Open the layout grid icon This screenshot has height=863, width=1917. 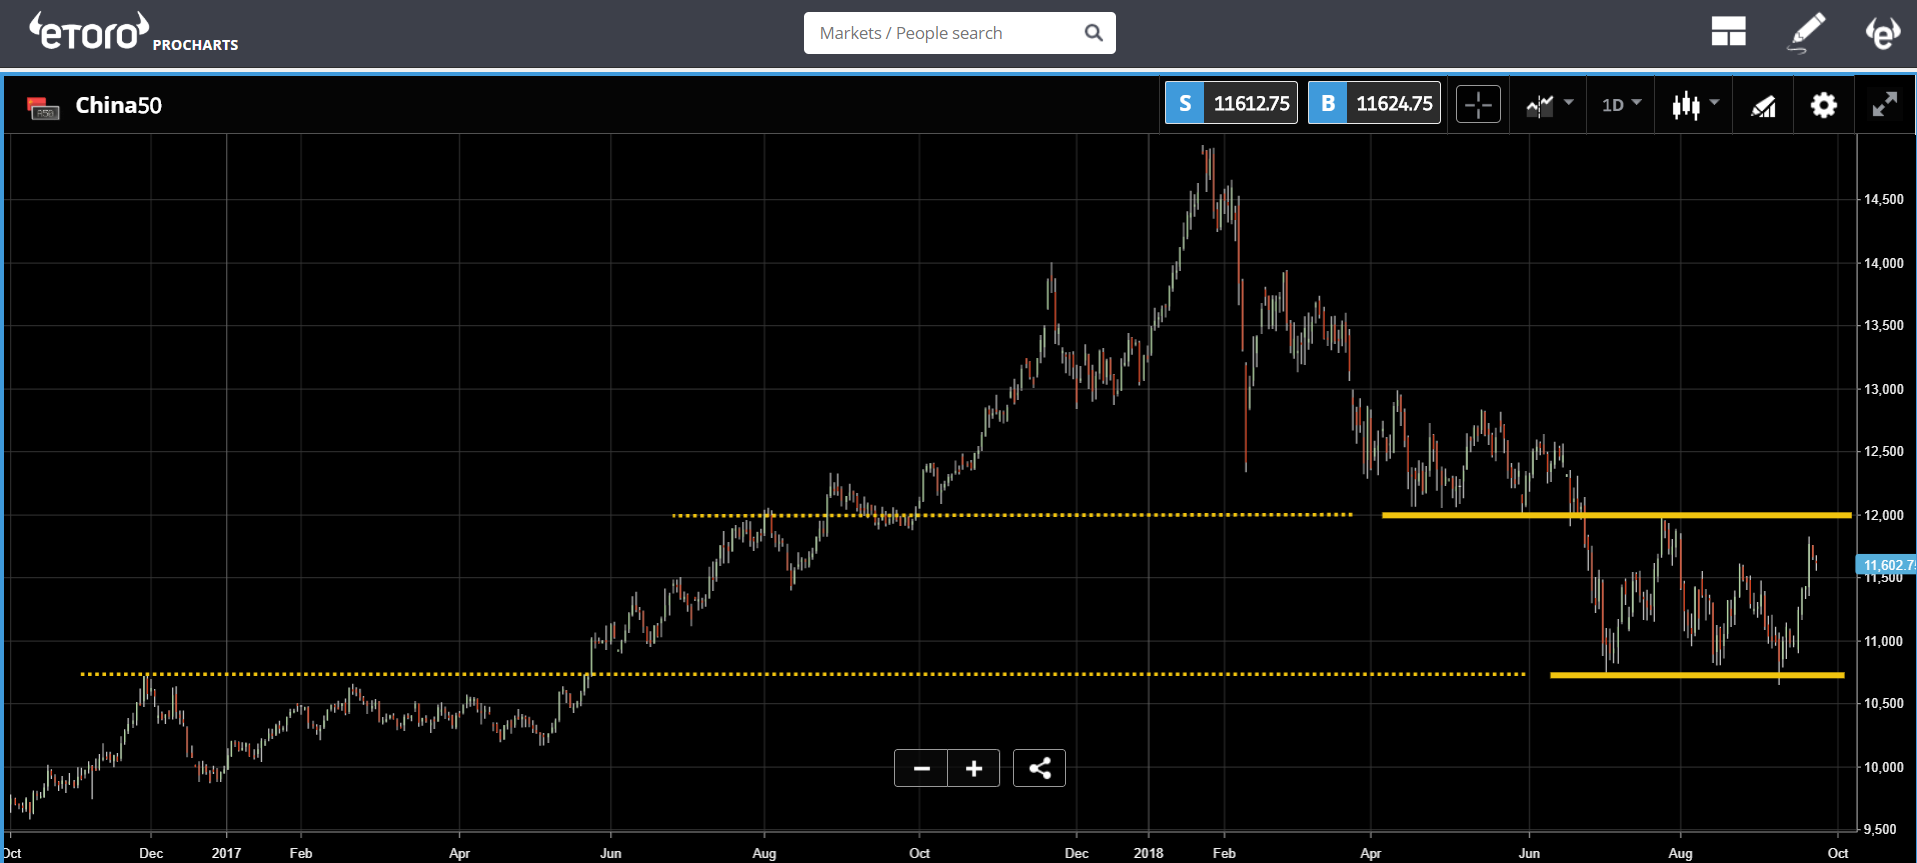tap(1728, 32)
